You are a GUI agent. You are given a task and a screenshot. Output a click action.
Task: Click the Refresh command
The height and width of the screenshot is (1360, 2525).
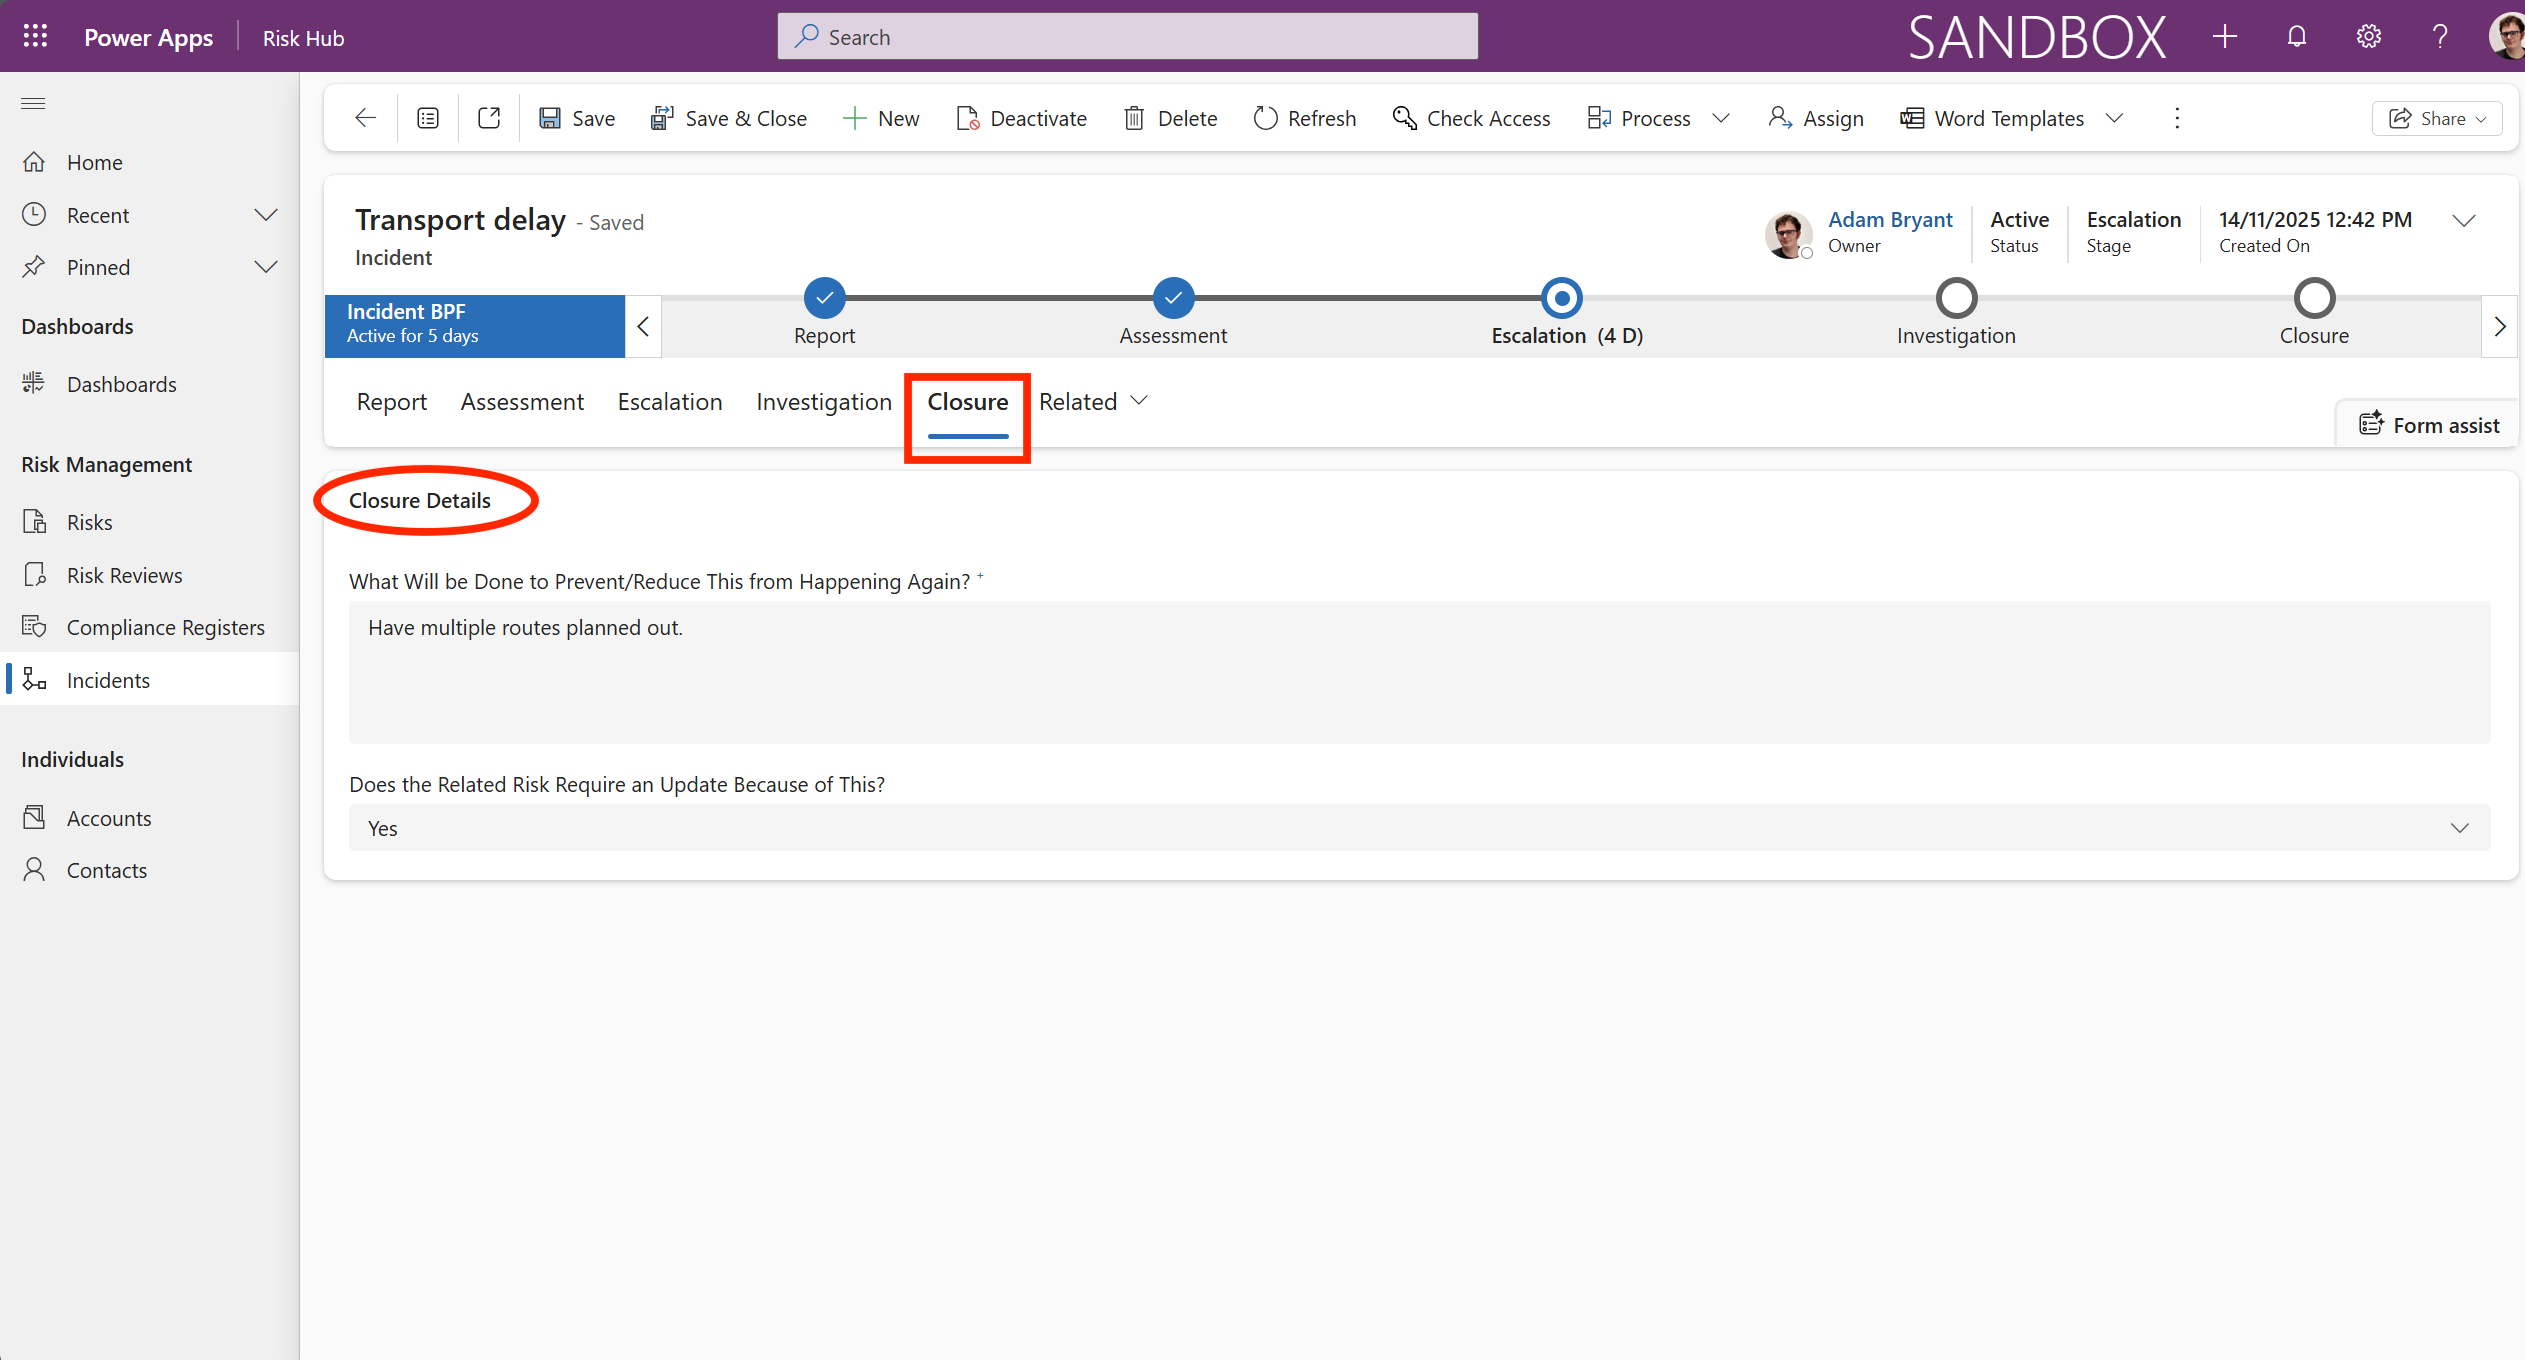pos(1304,118)
